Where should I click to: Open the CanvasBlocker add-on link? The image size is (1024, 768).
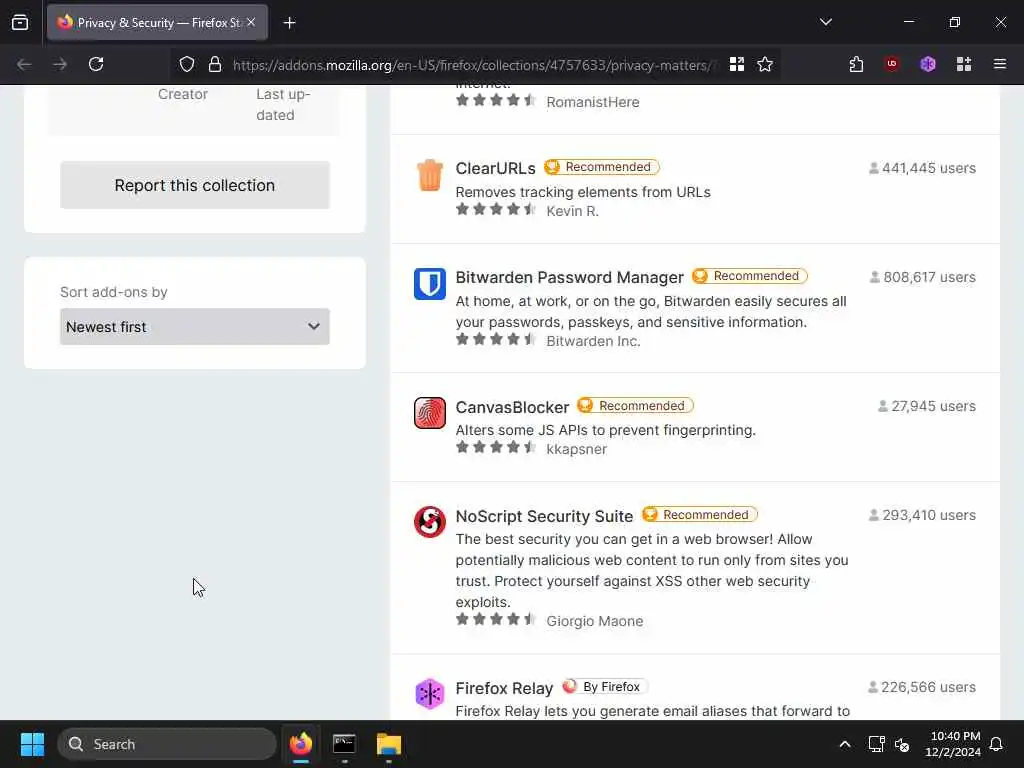pyautogui.click(x=512, y=407)
